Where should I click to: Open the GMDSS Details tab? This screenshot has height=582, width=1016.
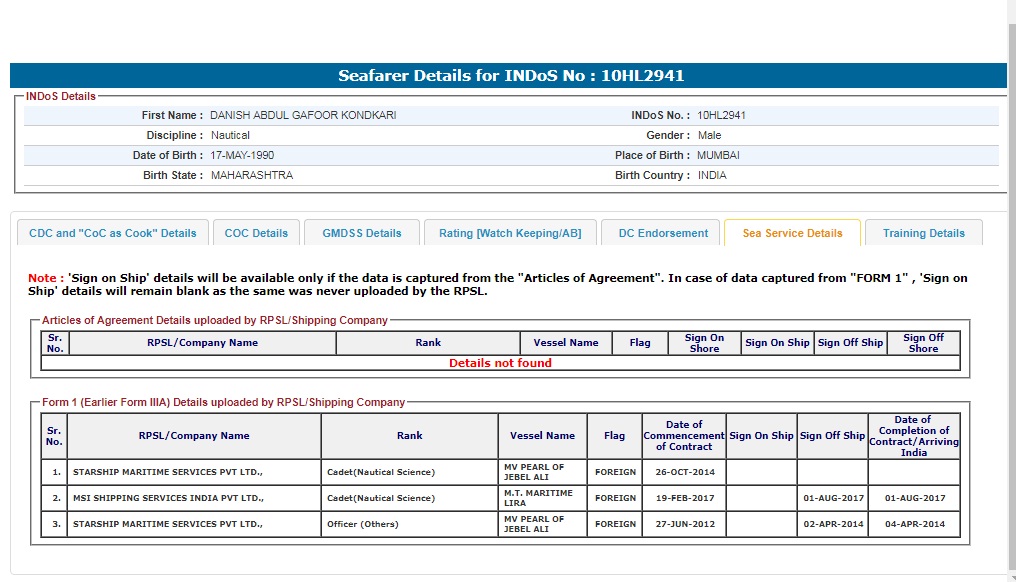tap(361, 233)
